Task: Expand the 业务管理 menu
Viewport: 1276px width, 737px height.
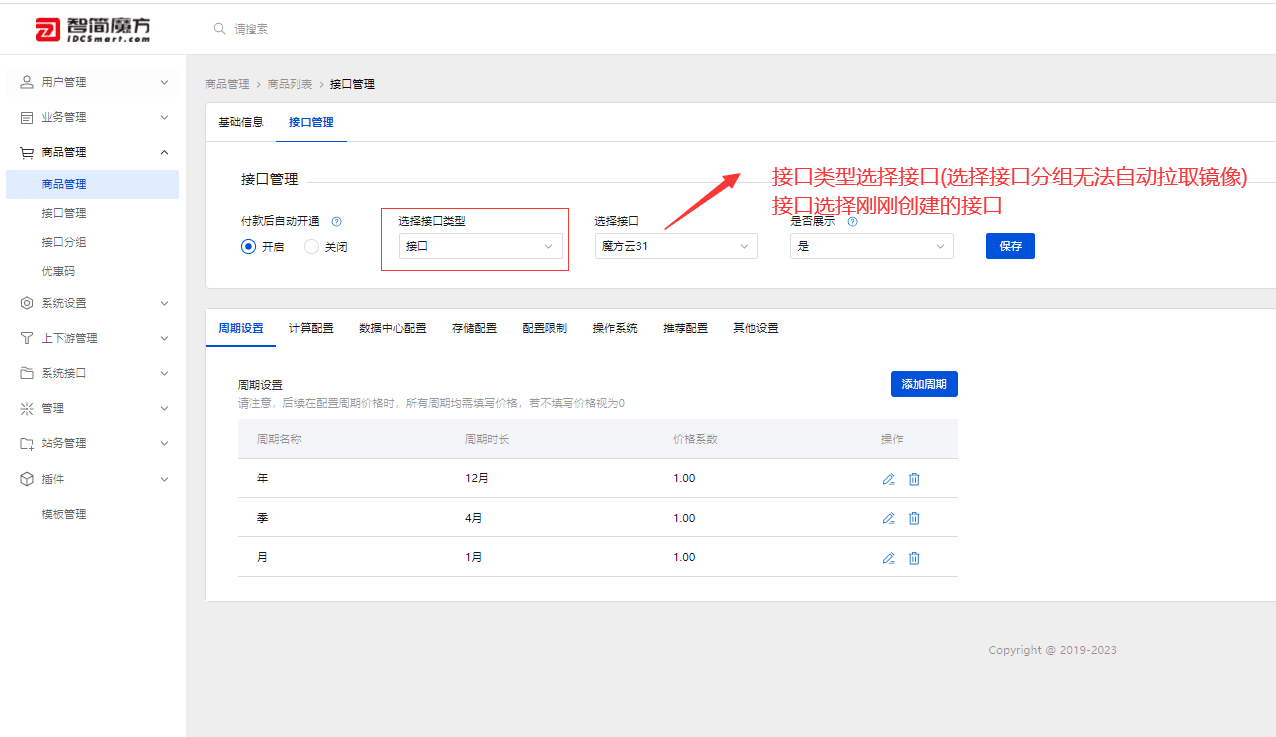Action: (x=164, y=117)
